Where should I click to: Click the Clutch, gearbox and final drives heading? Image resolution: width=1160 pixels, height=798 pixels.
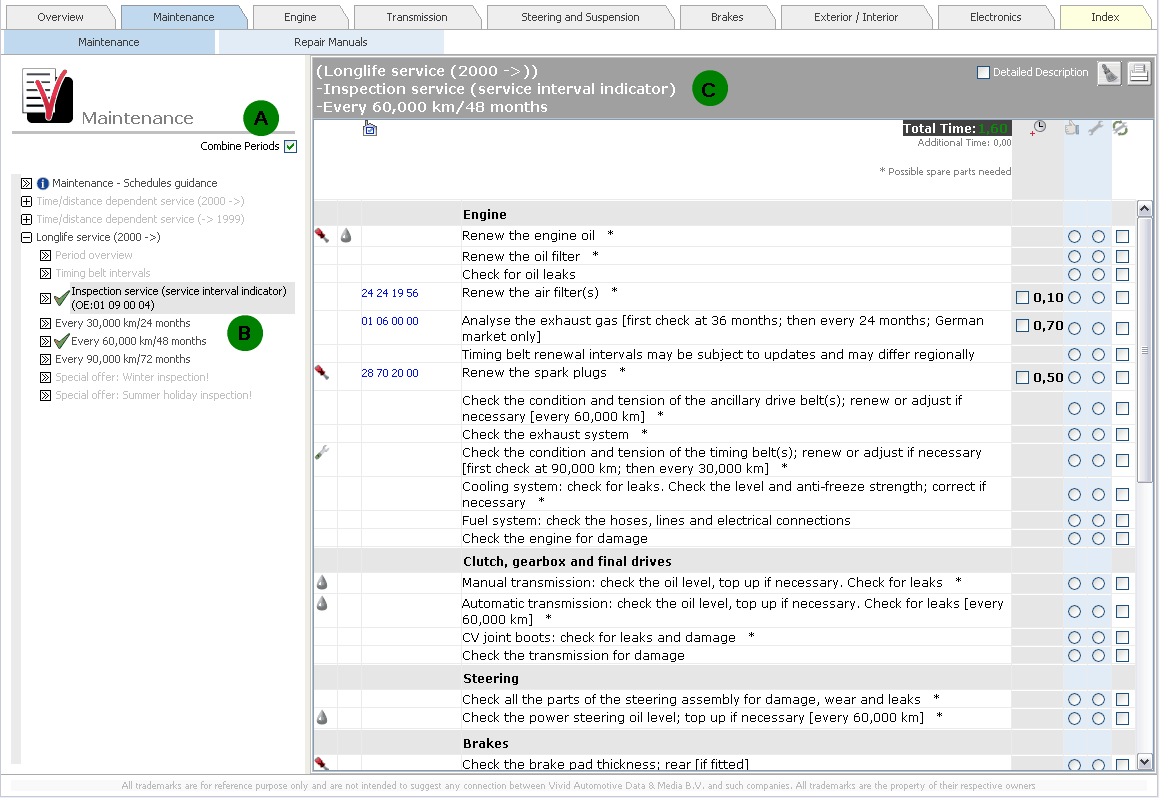(567, 561)
